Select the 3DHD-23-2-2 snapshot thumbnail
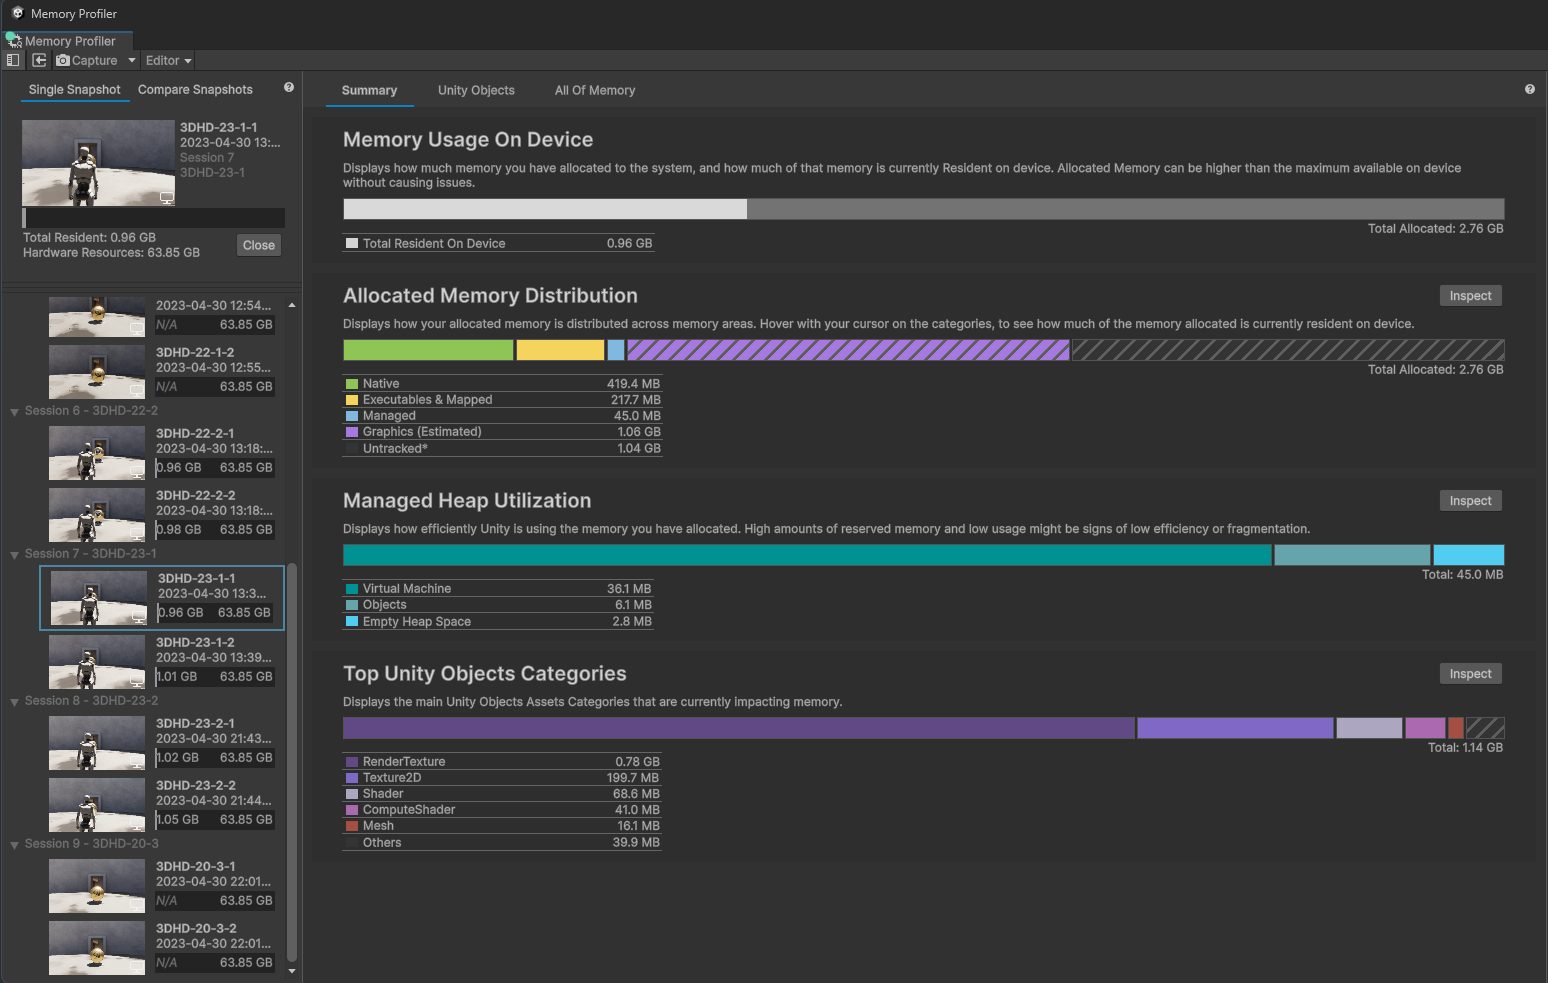The width and height of the screenshot is (1548, 983). click(97, 805)
